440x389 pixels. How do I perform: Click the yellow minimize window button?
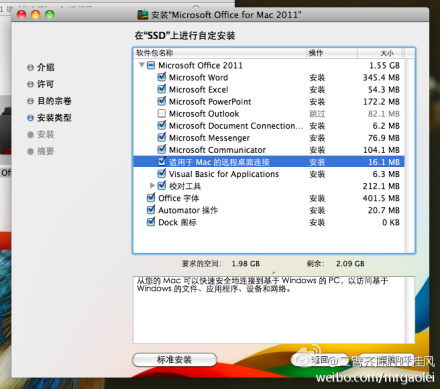36,15
